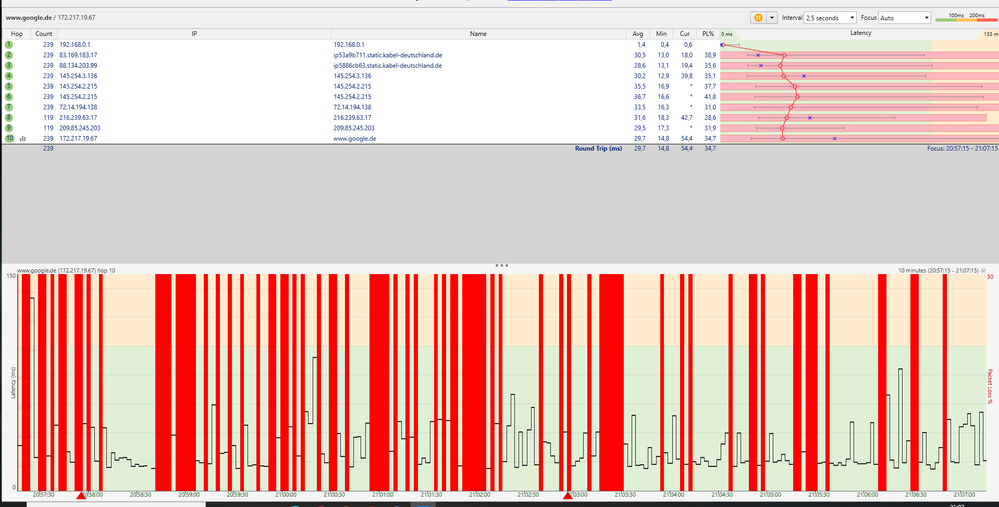The width and height of the screenshot is (999, 507).
Task: Toggle the timeline graph icon on hop 10
Action: (x=23, y=139)
